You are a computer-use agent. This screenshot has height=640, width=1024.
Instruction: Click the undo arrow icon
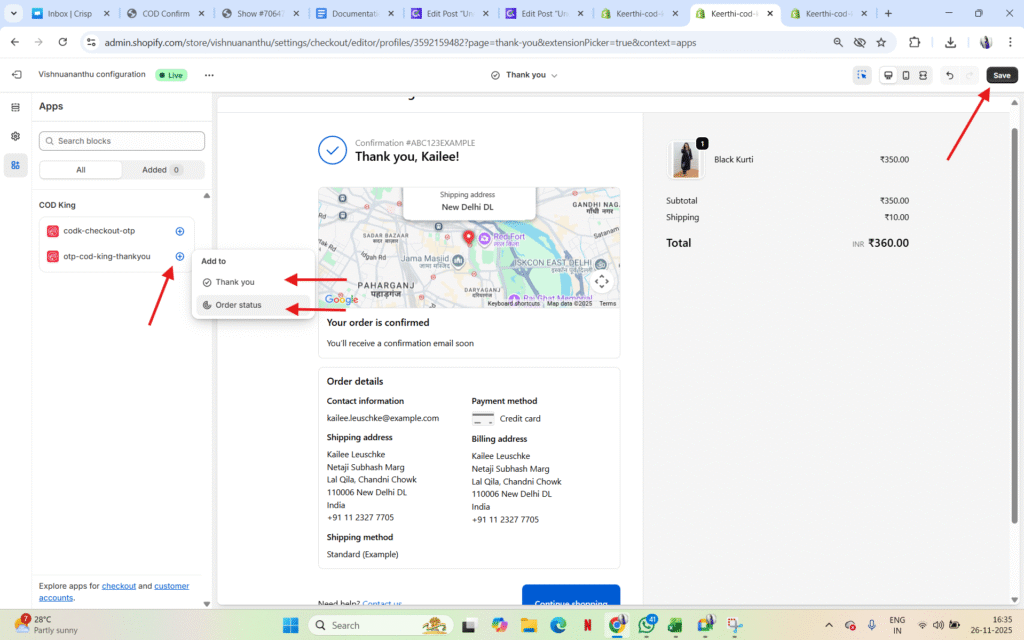949,75
